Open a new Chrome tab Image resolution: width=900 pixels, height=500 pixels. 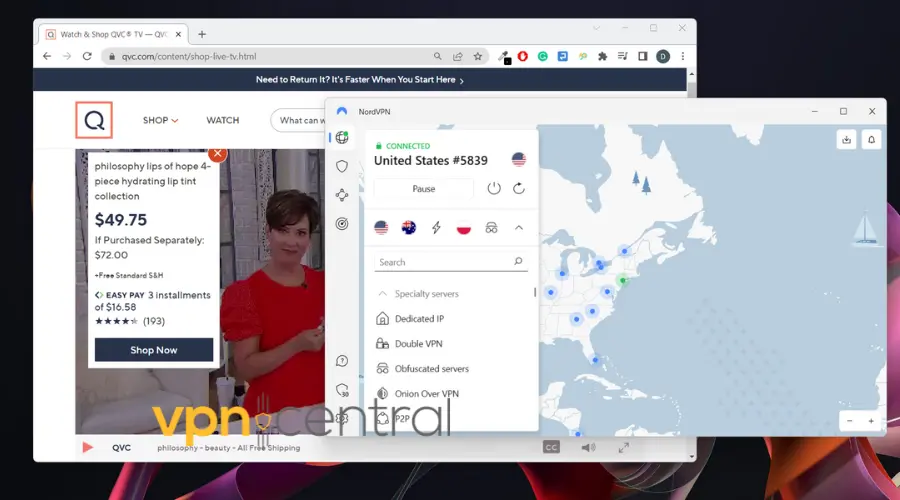[x=202, y=34]
